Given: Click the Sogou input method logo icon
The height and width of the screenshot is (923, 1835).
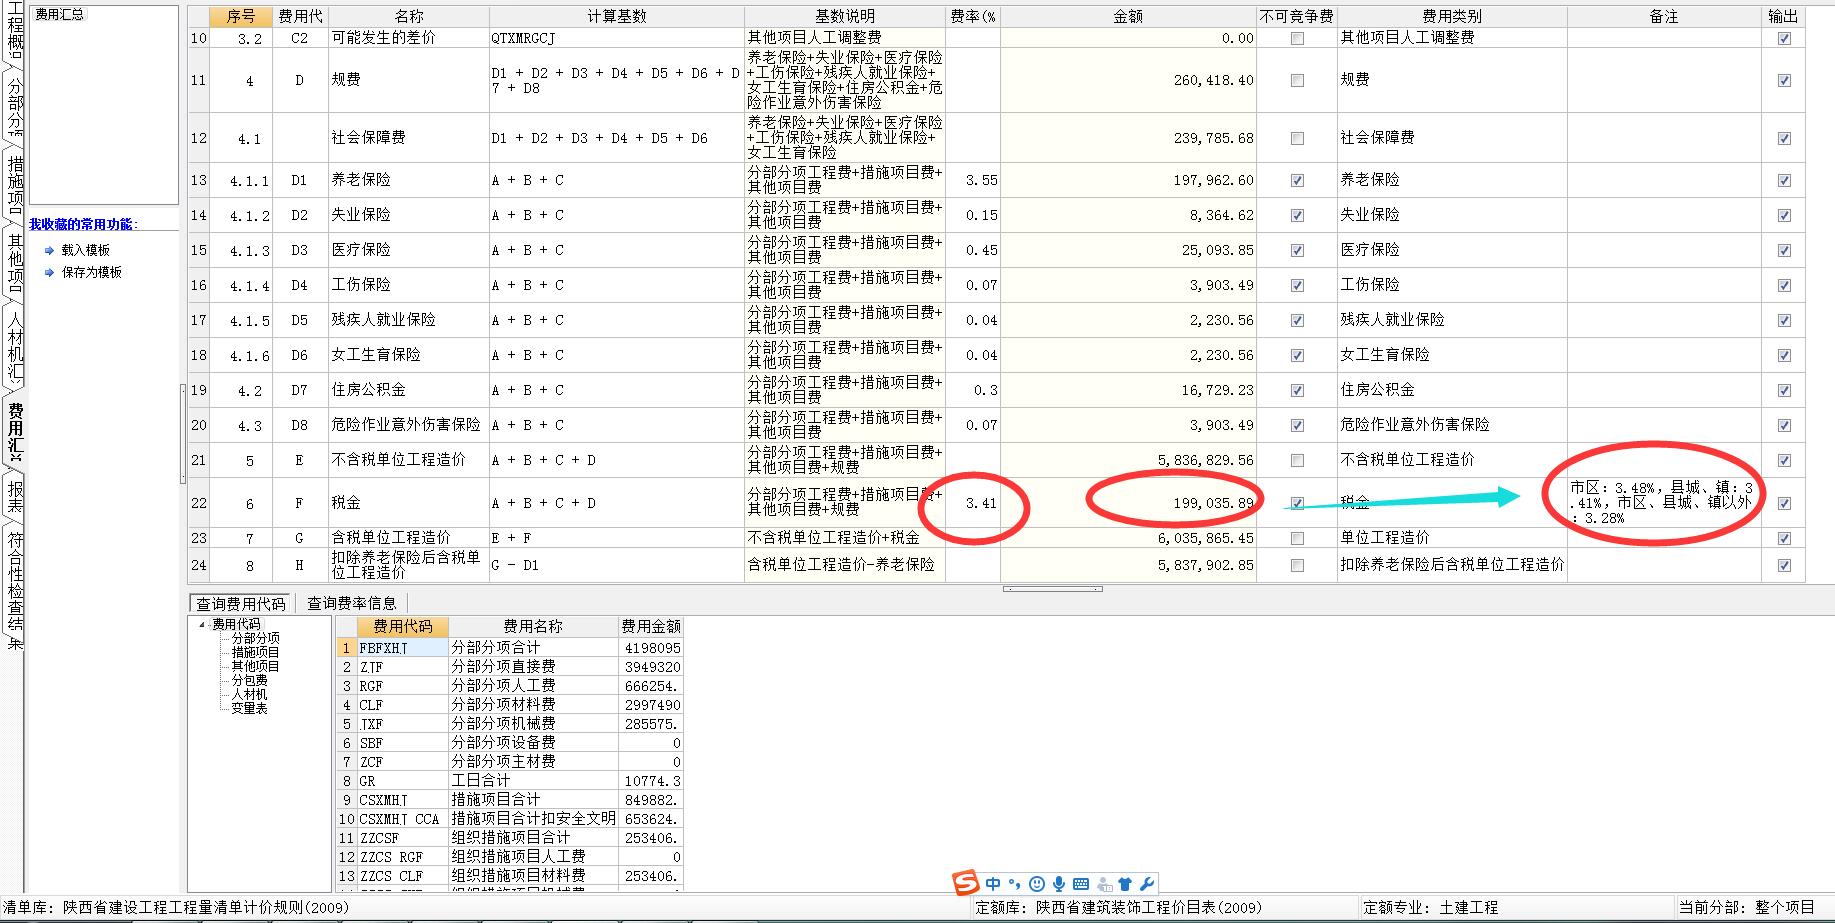Looking at the screenshot, I should [965, 883].
